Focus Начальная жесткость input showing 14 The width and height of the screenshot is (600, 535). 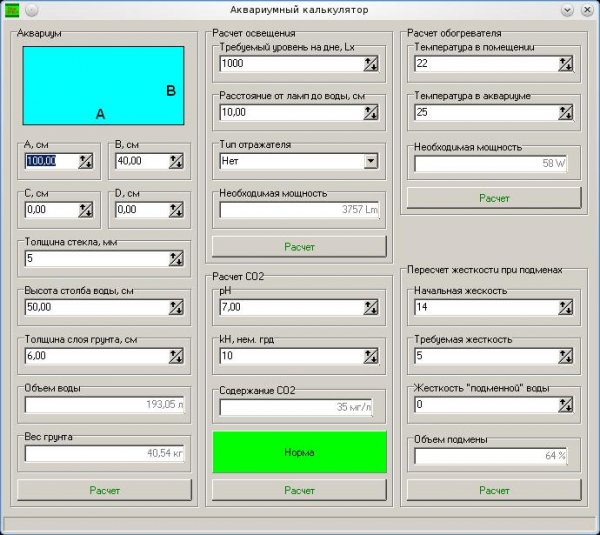[486, 307]
